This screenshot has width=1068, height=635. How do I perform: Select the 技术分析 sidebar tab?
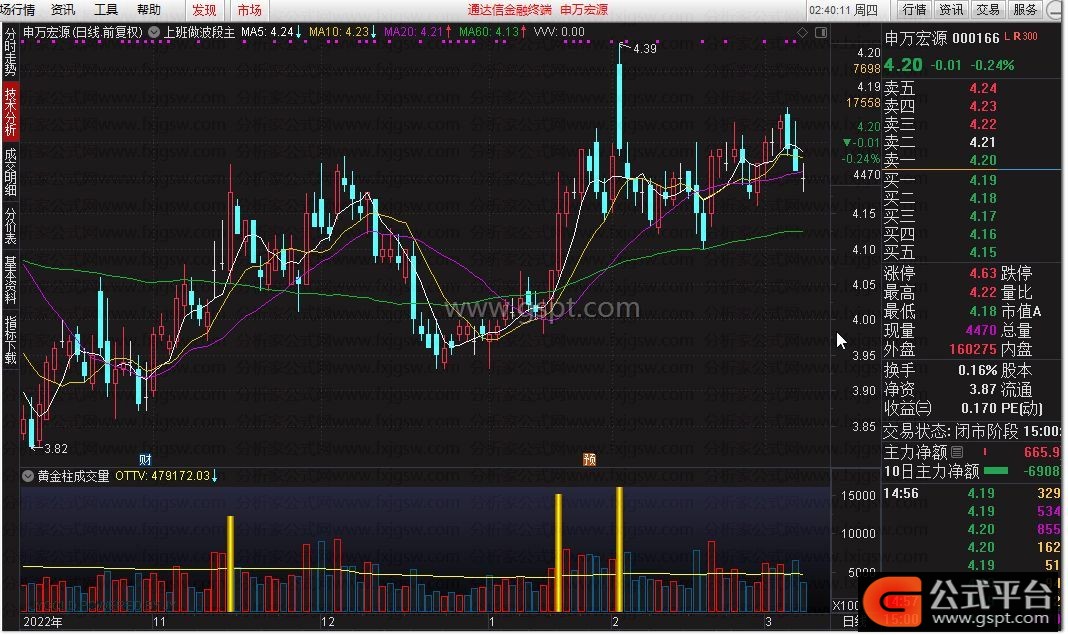(x=10, y=112)
